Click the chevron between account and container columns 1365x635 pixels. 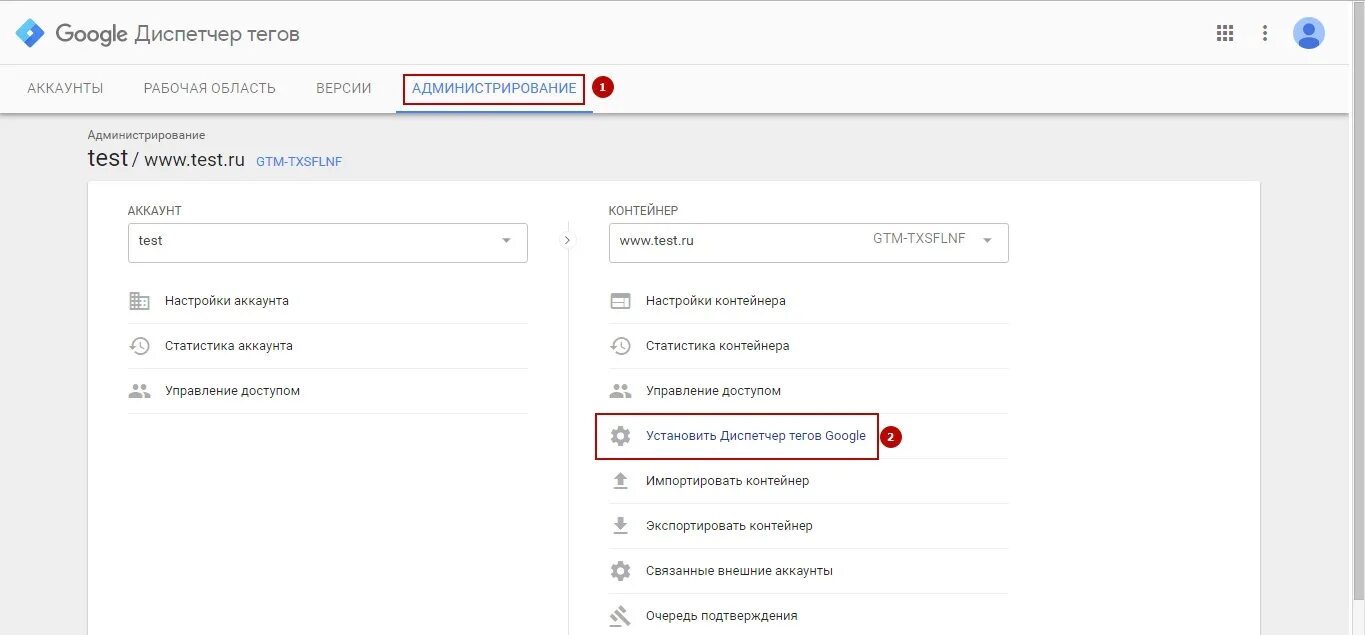[x=568, y=240]
